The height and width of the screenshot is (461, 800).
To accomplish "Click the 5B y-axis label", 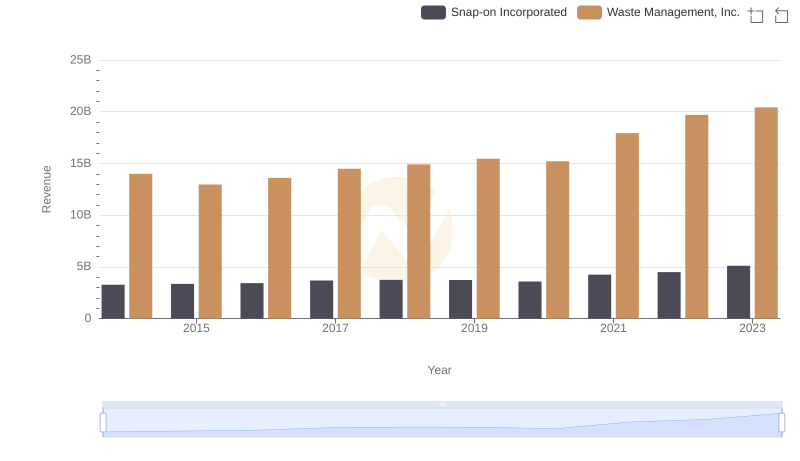I will pyautogui.click(x=84, y=266).
